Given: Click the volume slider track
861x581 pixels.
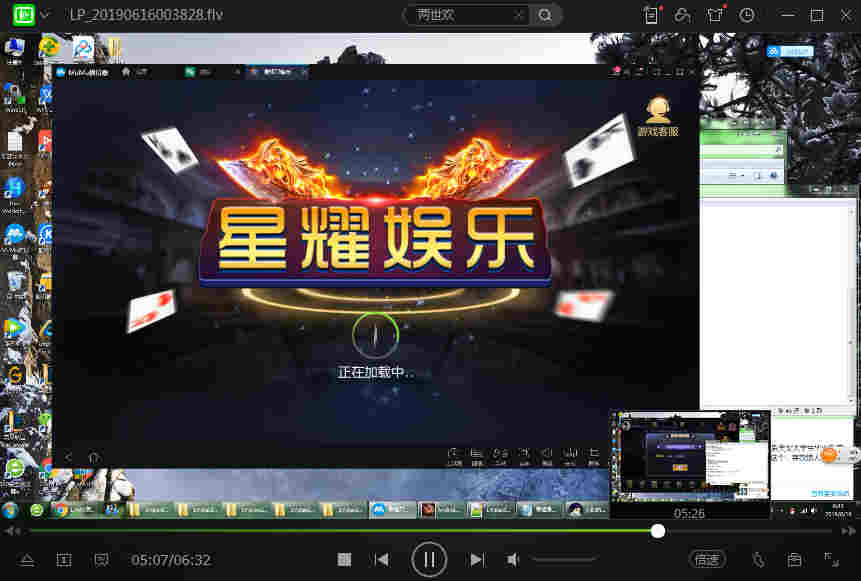Looking at the screenshot, I should (x=563, y=560).
